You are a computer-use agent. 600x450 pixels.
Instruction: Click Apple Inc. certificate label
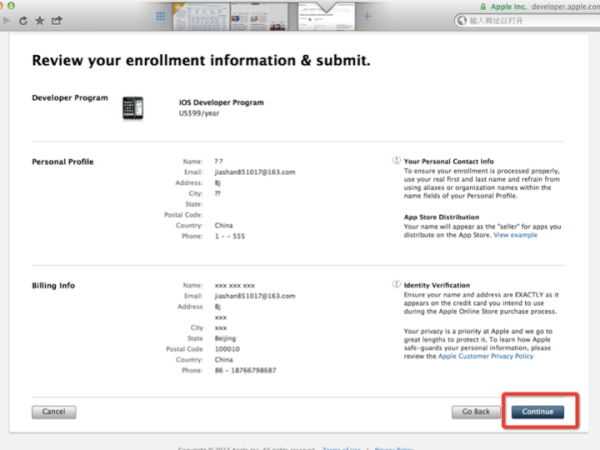pyautogui.click(x=509, y=7)
